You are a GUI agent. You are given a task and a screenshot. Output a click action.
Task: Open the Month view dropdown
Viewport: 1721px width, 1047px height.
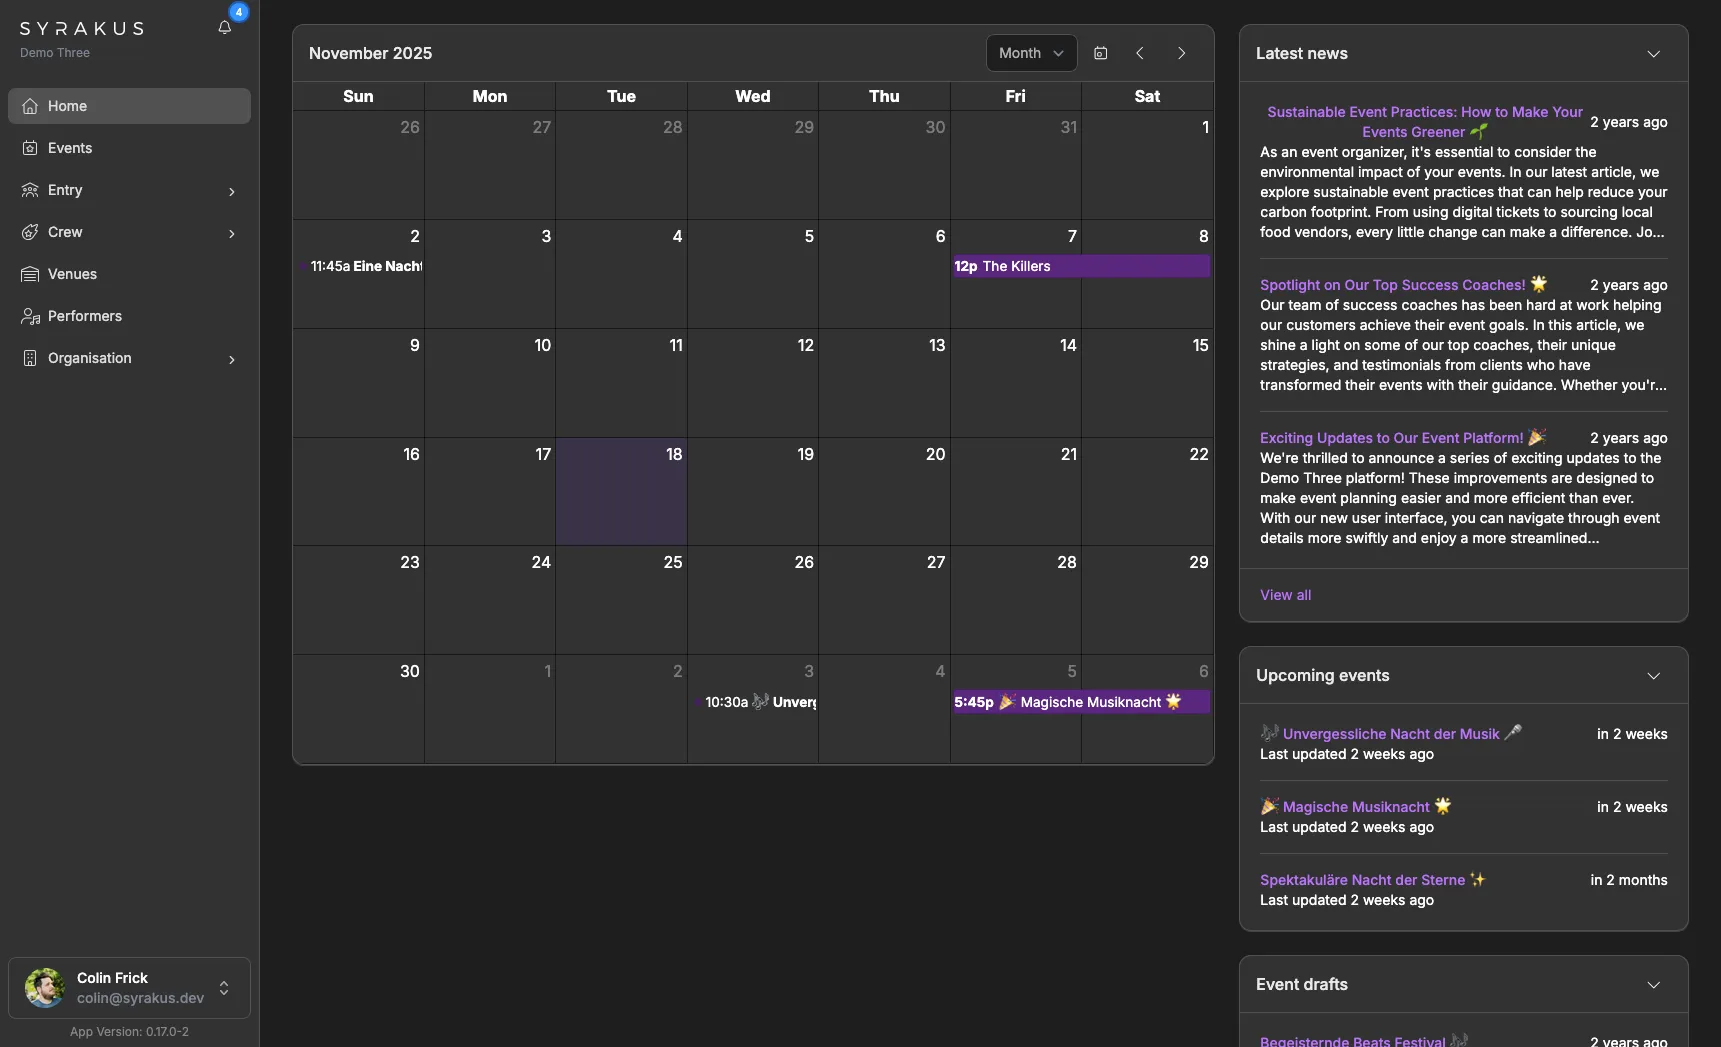(1031, 53)
